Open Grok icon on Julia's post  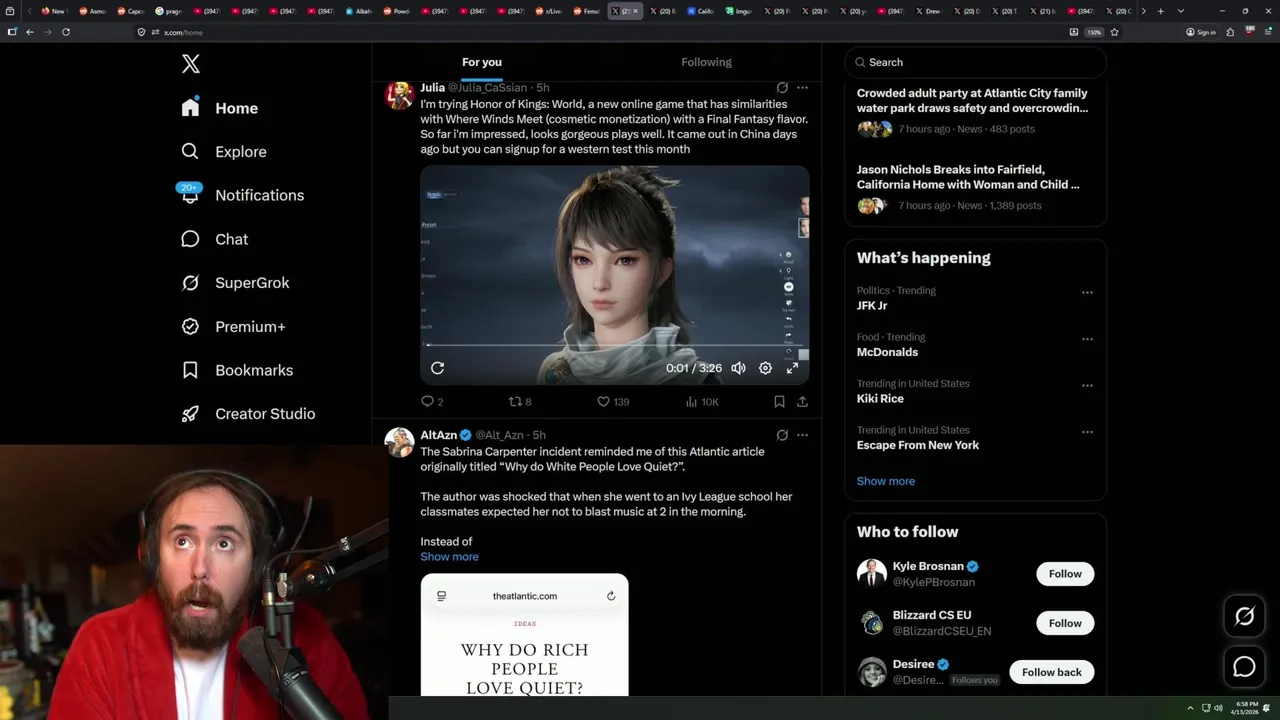click(782, 88)
